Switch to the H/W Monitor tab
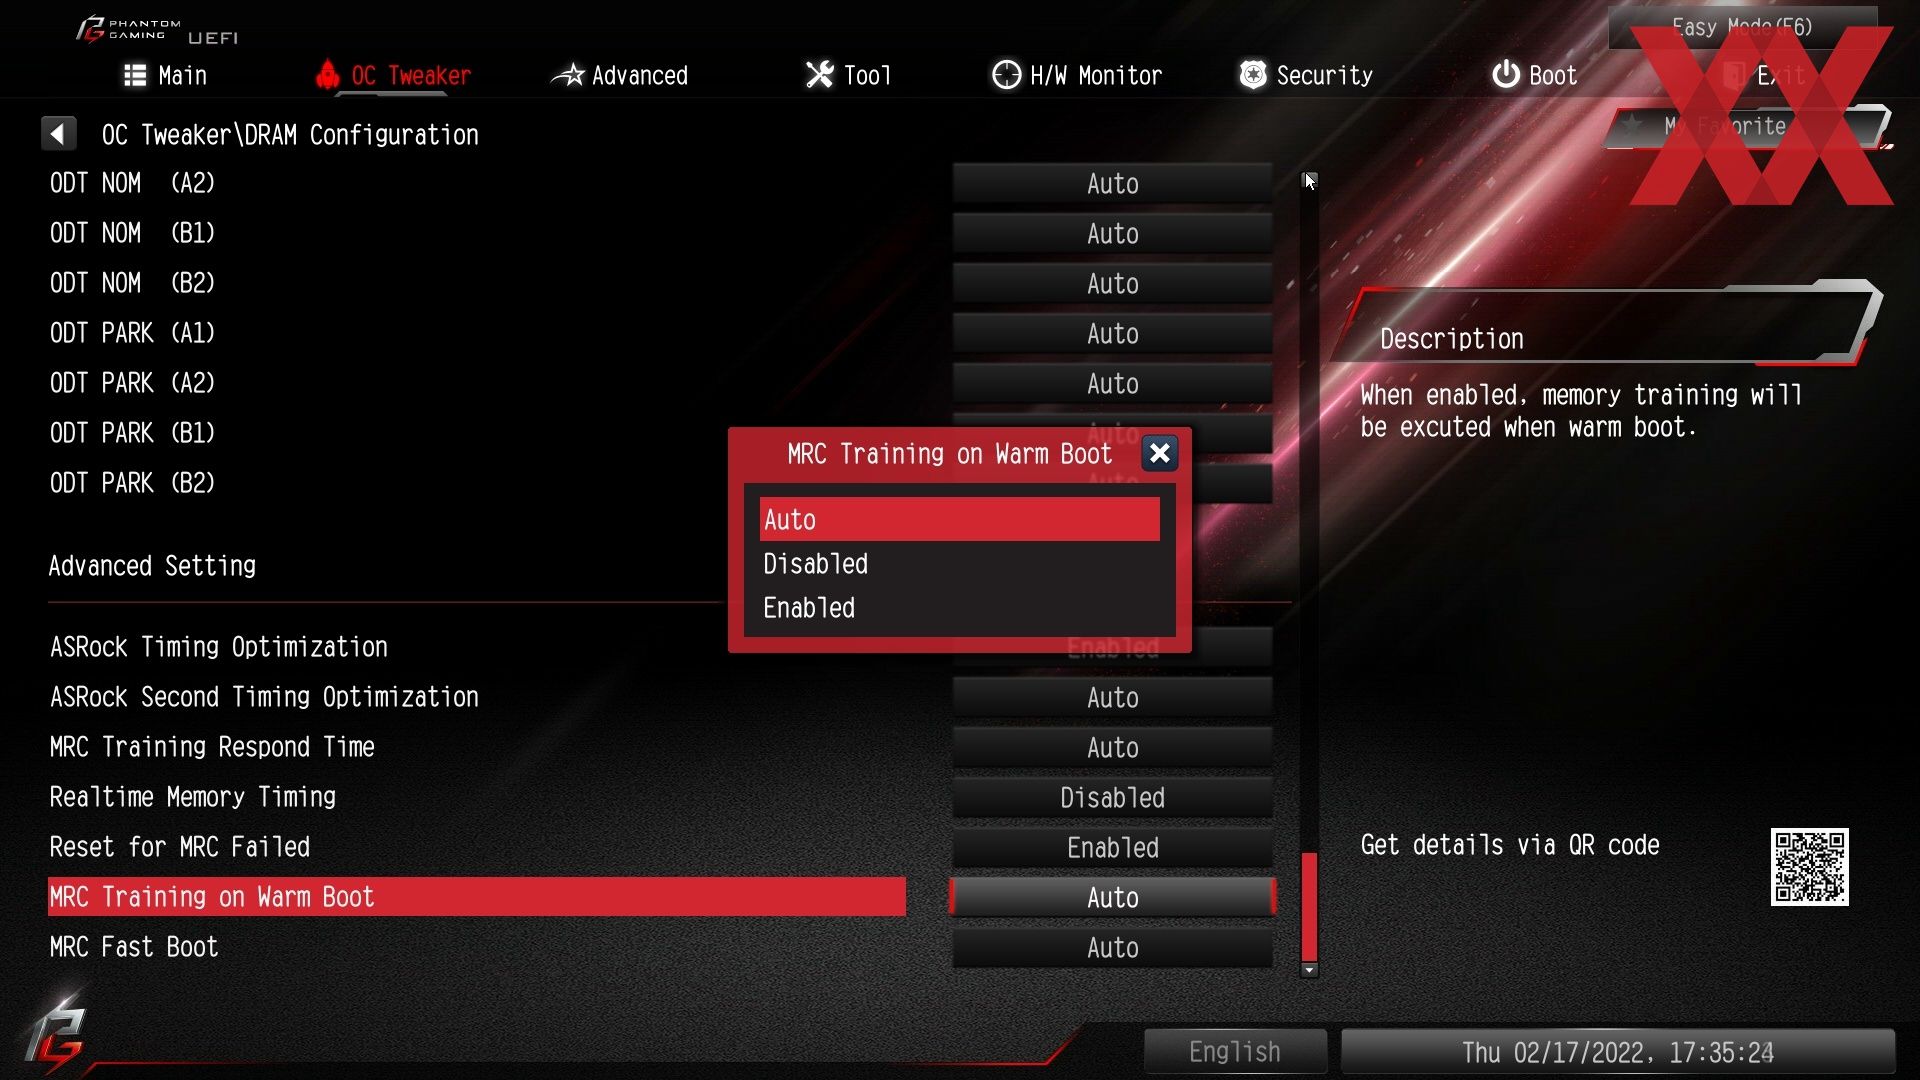The height and width of the screenshot is (1080, 1920). pos(1077,75)
